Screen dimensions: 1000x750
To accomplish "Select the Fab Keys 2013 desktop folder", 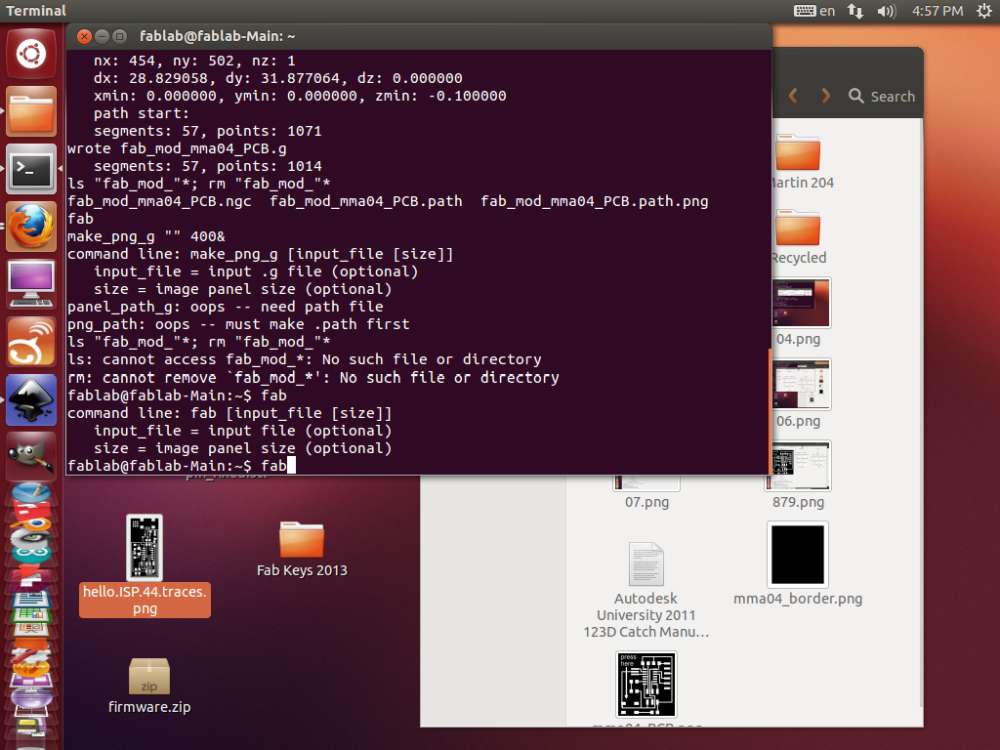I will click(302, 548).
